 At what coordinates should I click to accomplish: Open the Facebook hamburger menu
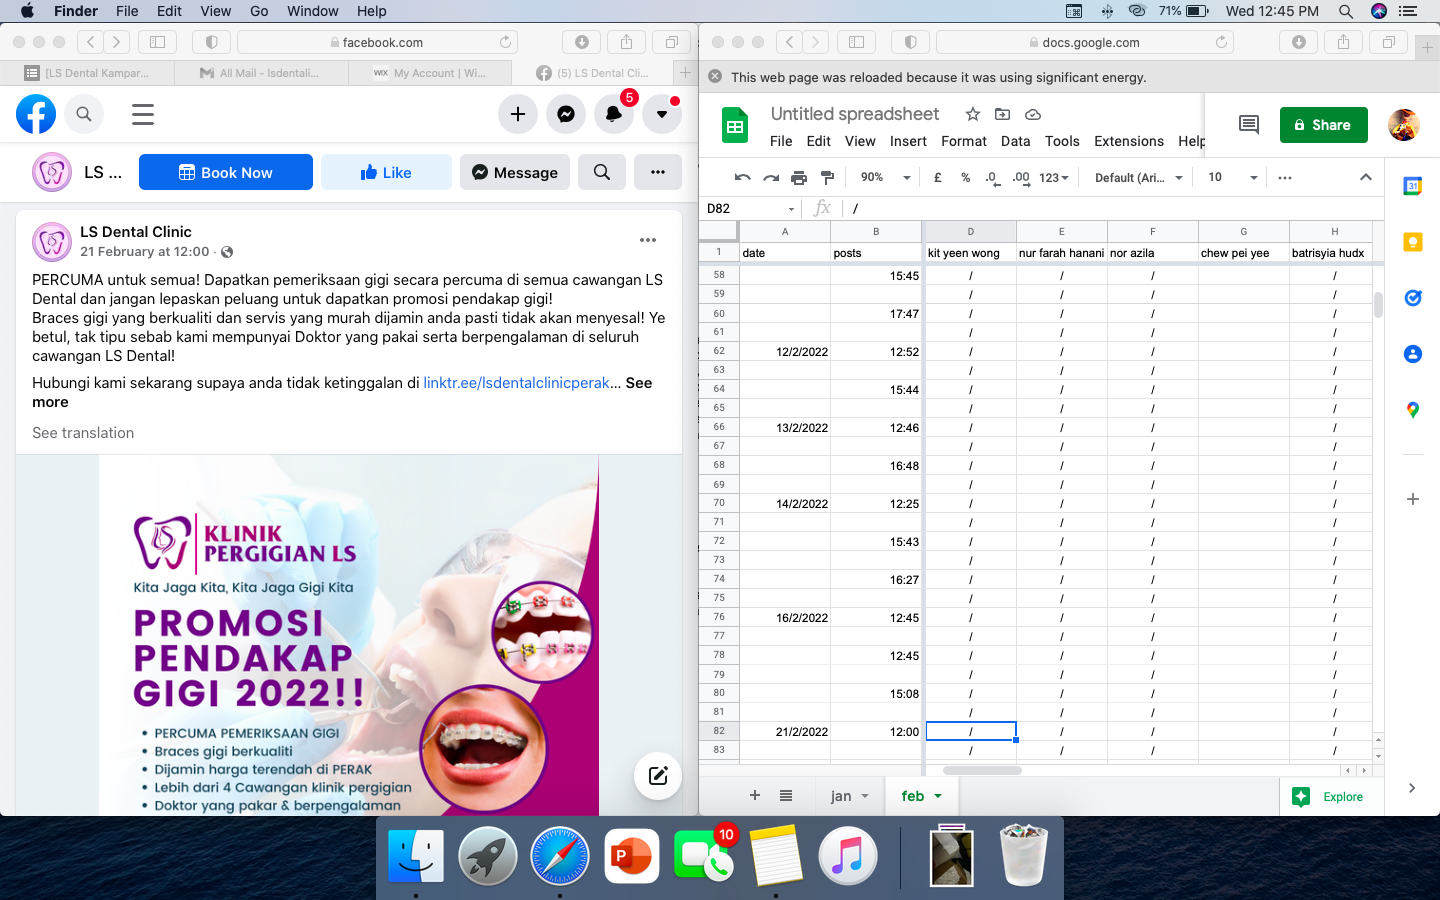[x=143, y=114]
